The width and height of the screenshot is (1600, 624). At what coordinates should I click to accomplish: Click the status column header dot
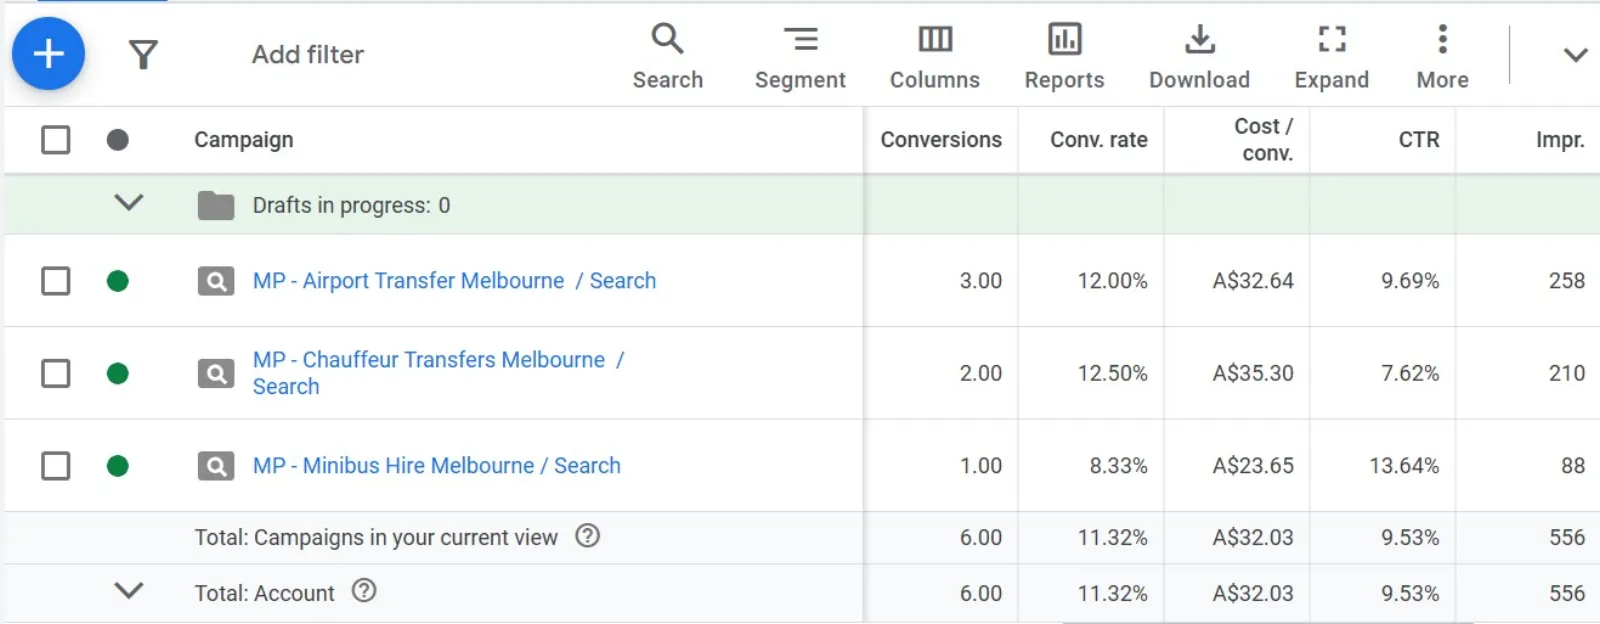(x=118, y=140)
